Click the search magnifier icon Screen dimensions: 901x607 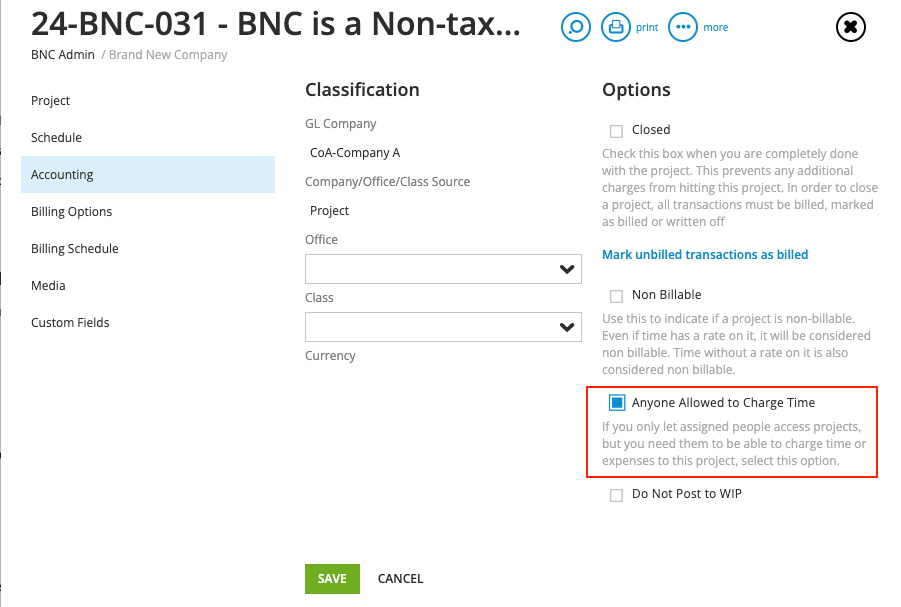point(575,27)
